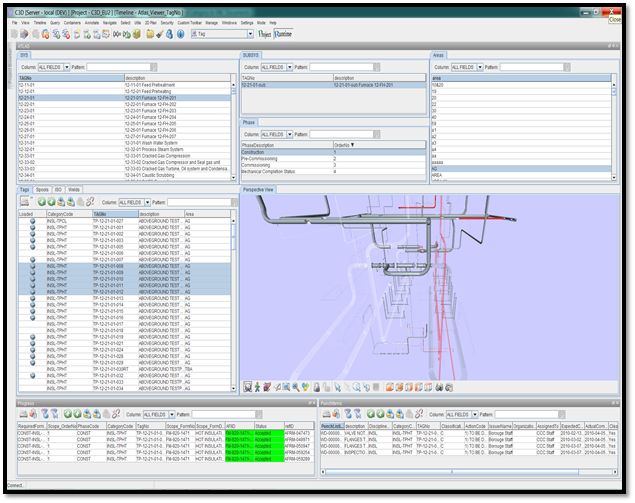Toggle Loaded indicator for TP-12-21-01-003 row
Viewport: 635px width, 503px height.
click(x=32, y=241)
